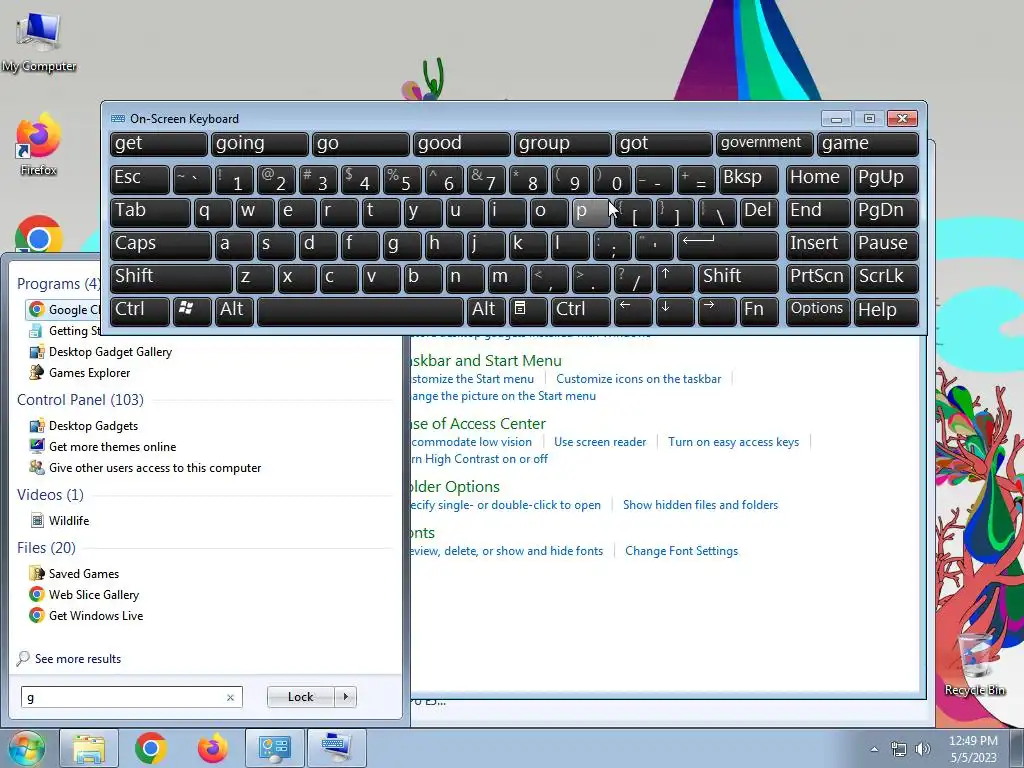The image size is (1024, 768).
Task: Open Turn on easy access keys link
Action: (733, 442)
